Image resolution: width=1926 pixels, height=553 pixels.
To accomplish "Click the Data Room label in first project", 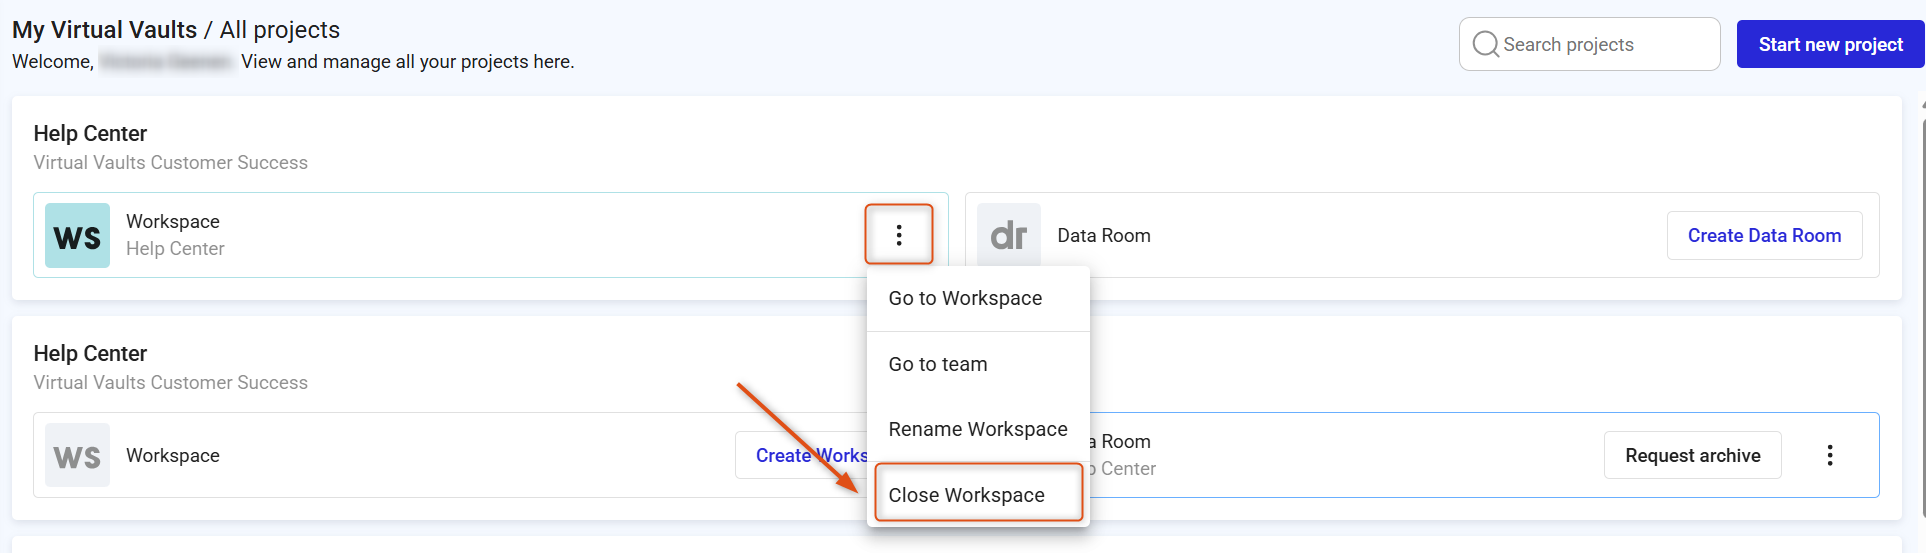I will 1104,235.
